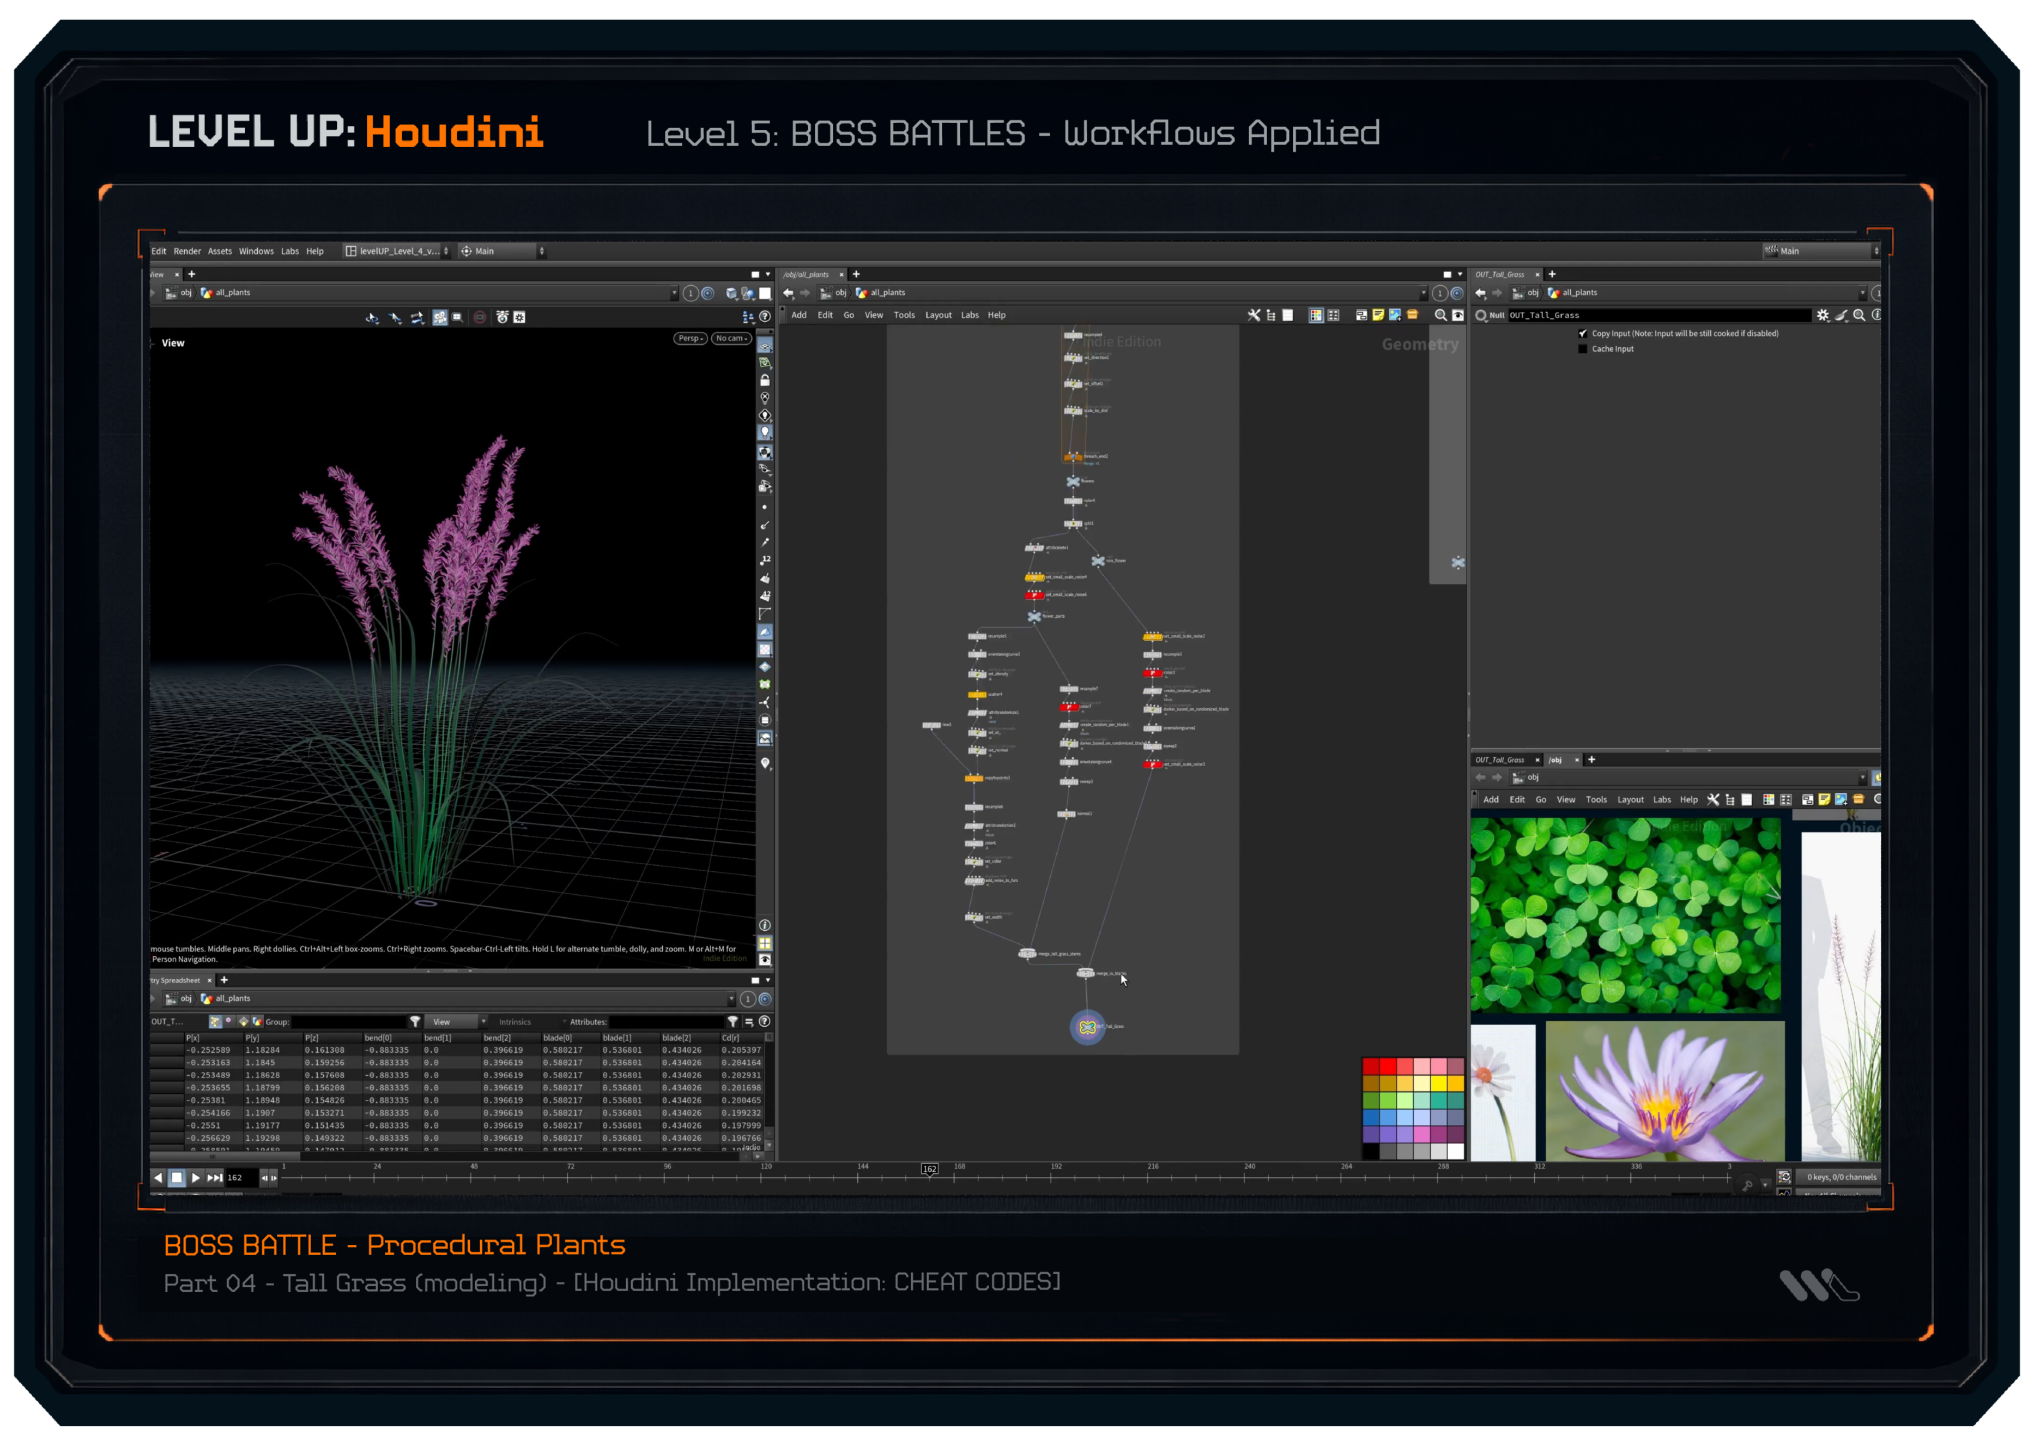Expand the levelUP desktop selector dropdown

[x=398, y=251]
